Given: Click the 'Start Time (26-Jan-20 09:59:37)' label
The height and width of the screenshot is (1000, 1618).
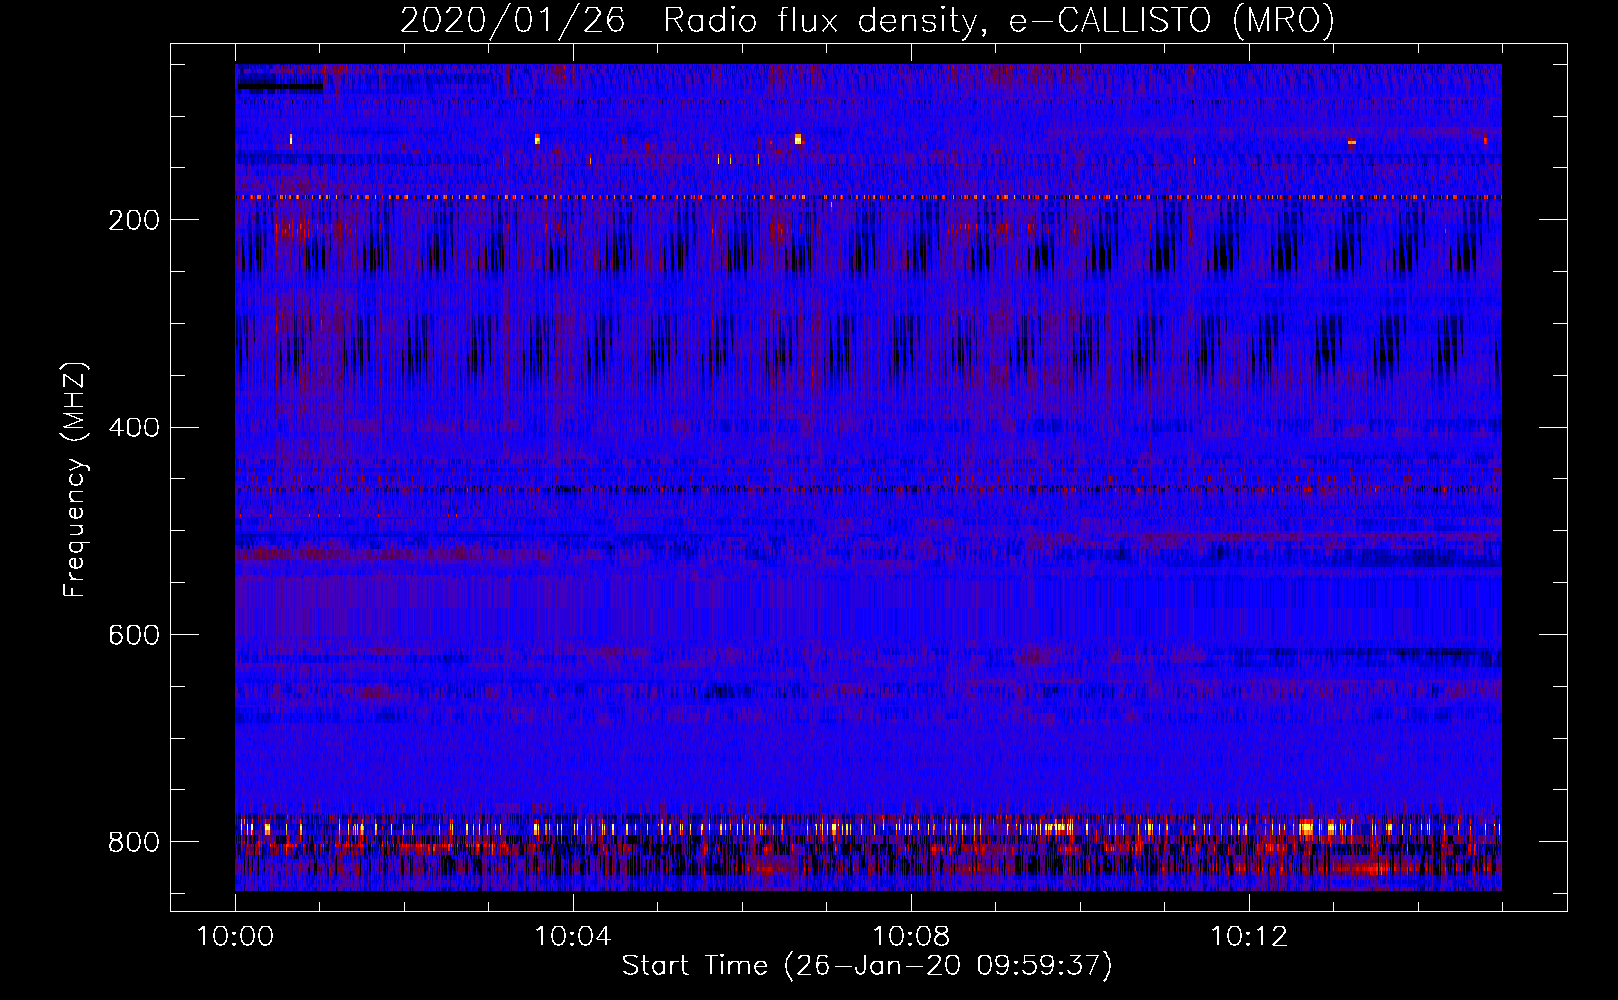Looking at the screenshot, I should point(867,966).
